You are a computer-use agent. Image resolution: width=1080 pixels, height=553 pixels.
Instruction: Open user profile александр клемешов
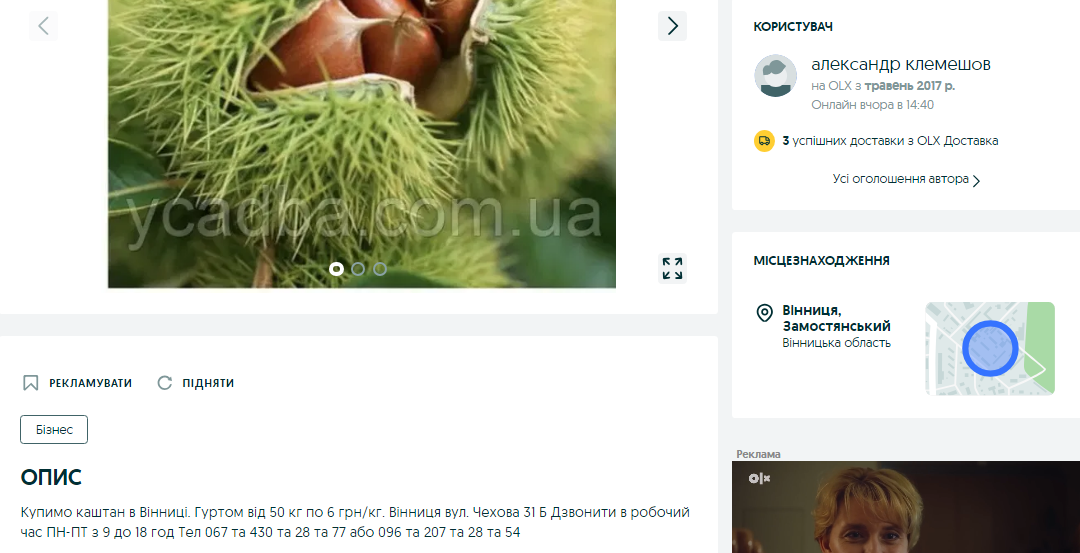coord(901,64)
